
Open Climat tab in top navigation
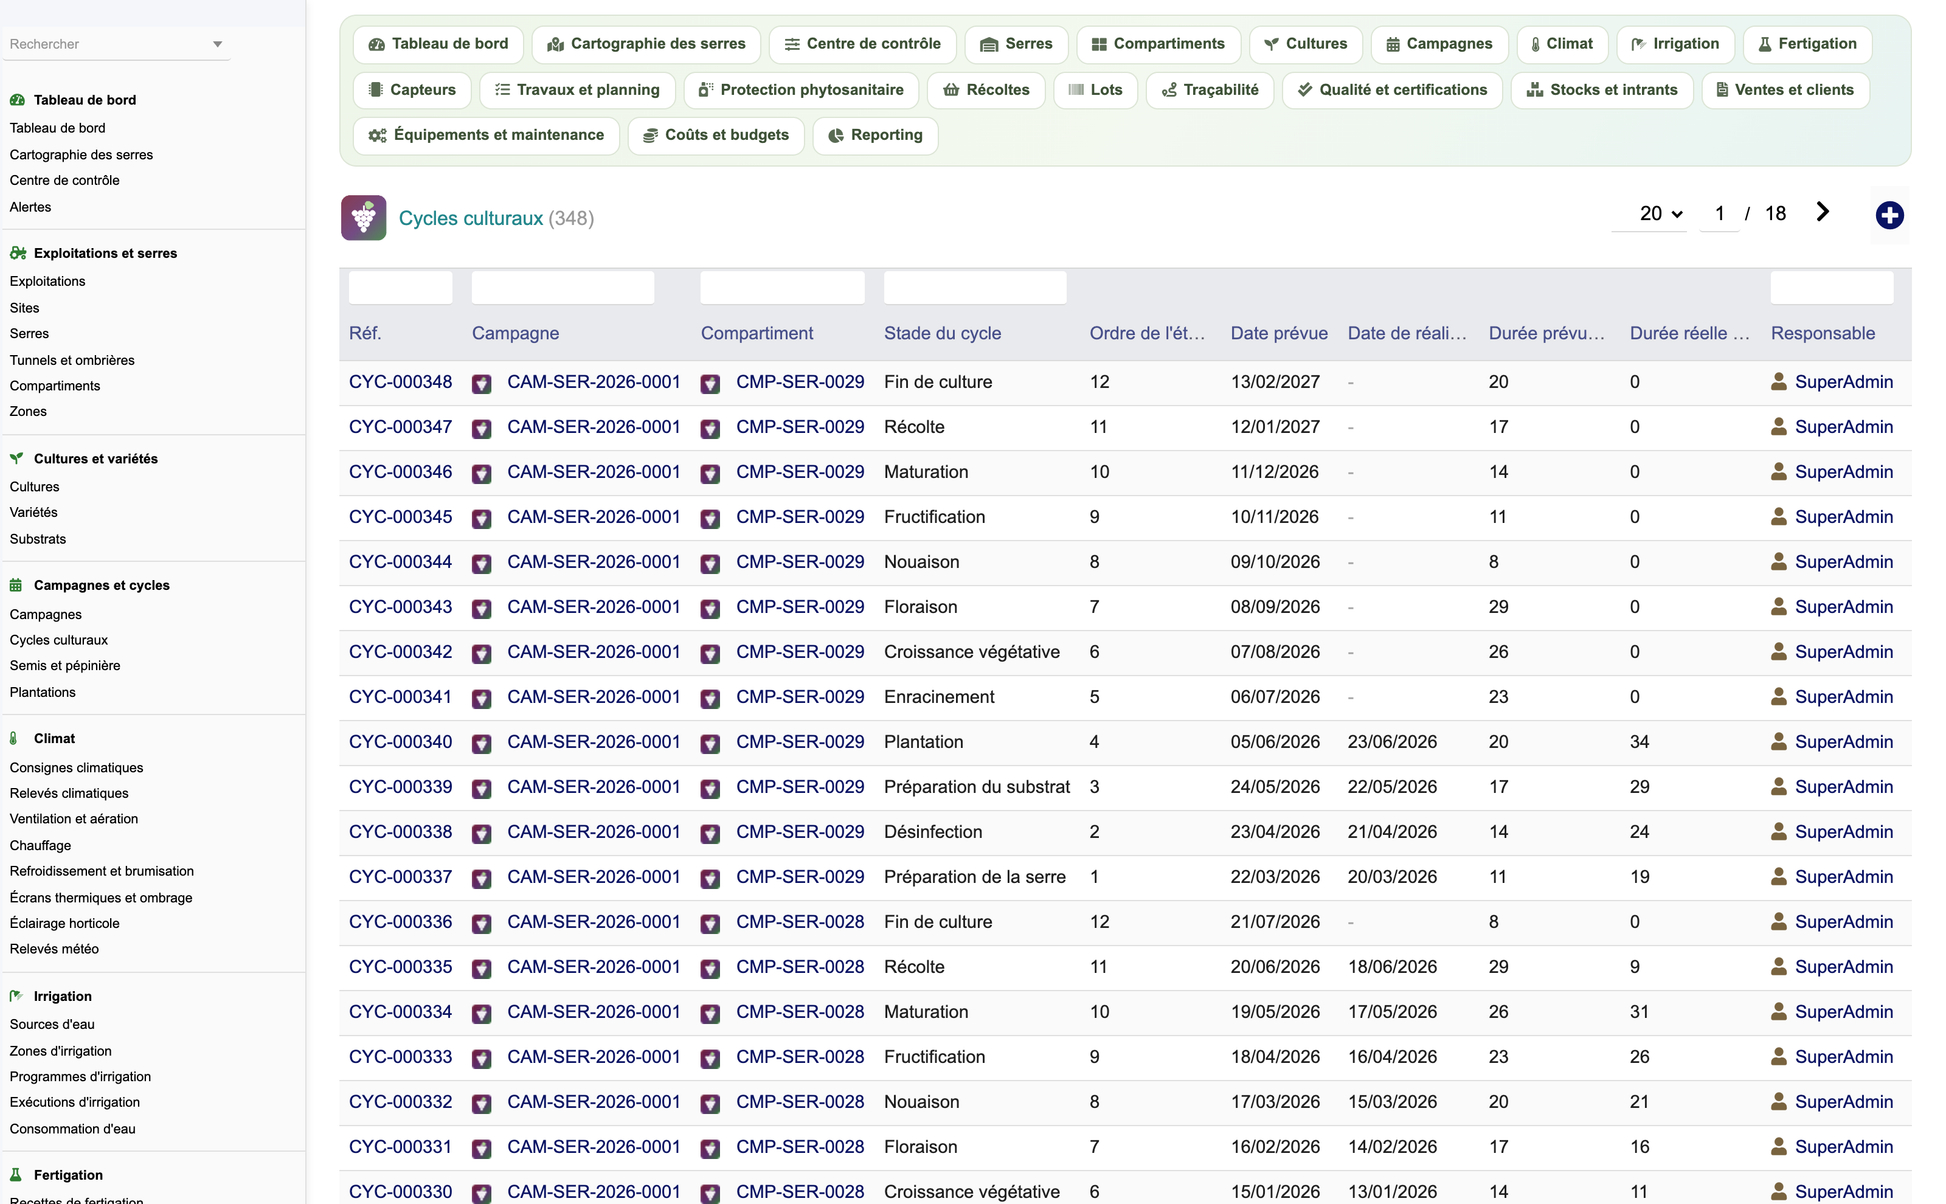[1562, 44]
